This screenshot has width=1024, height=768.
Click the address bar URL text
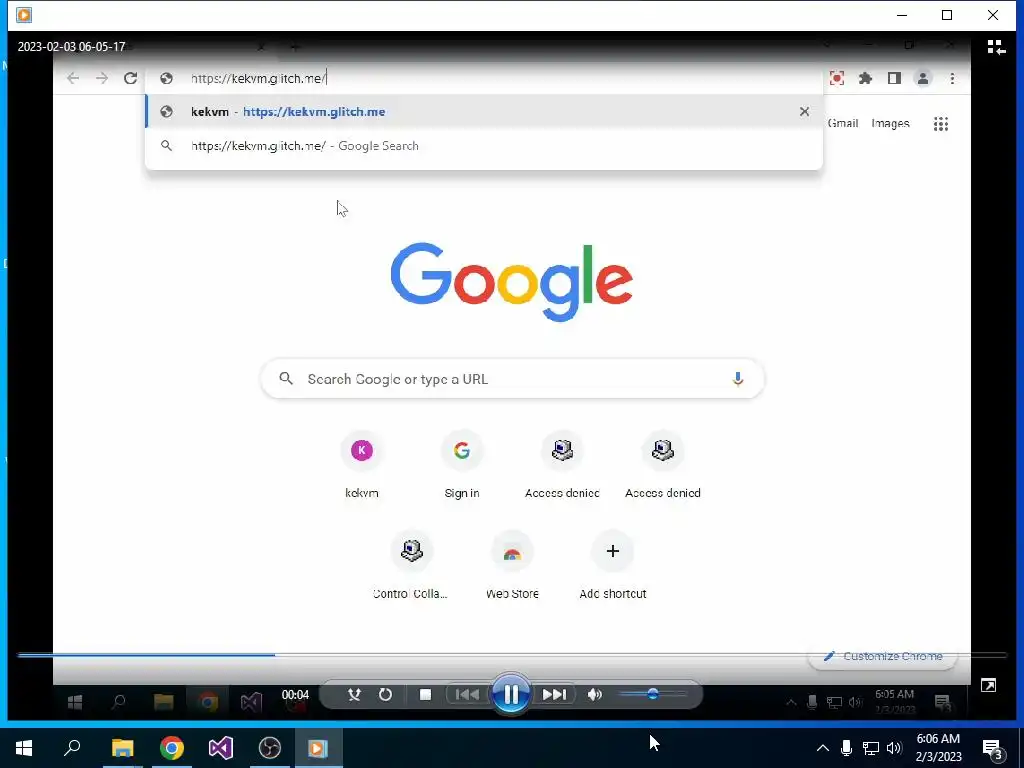[258, 78]
